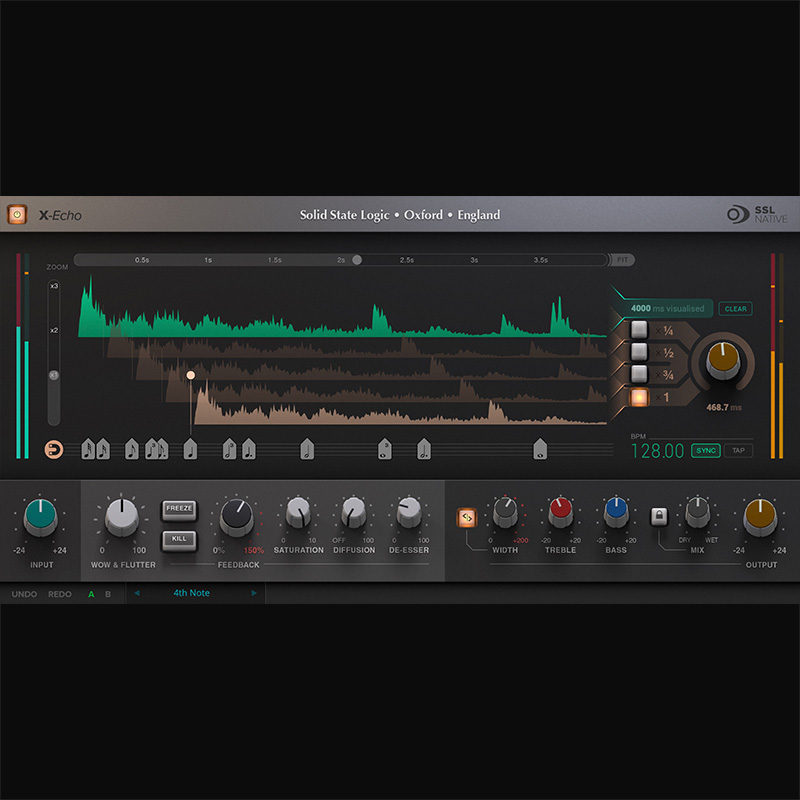The width and height of the screenshot is (800, 800).
Task: Click the red TREBLE knob
Action: 561,513
